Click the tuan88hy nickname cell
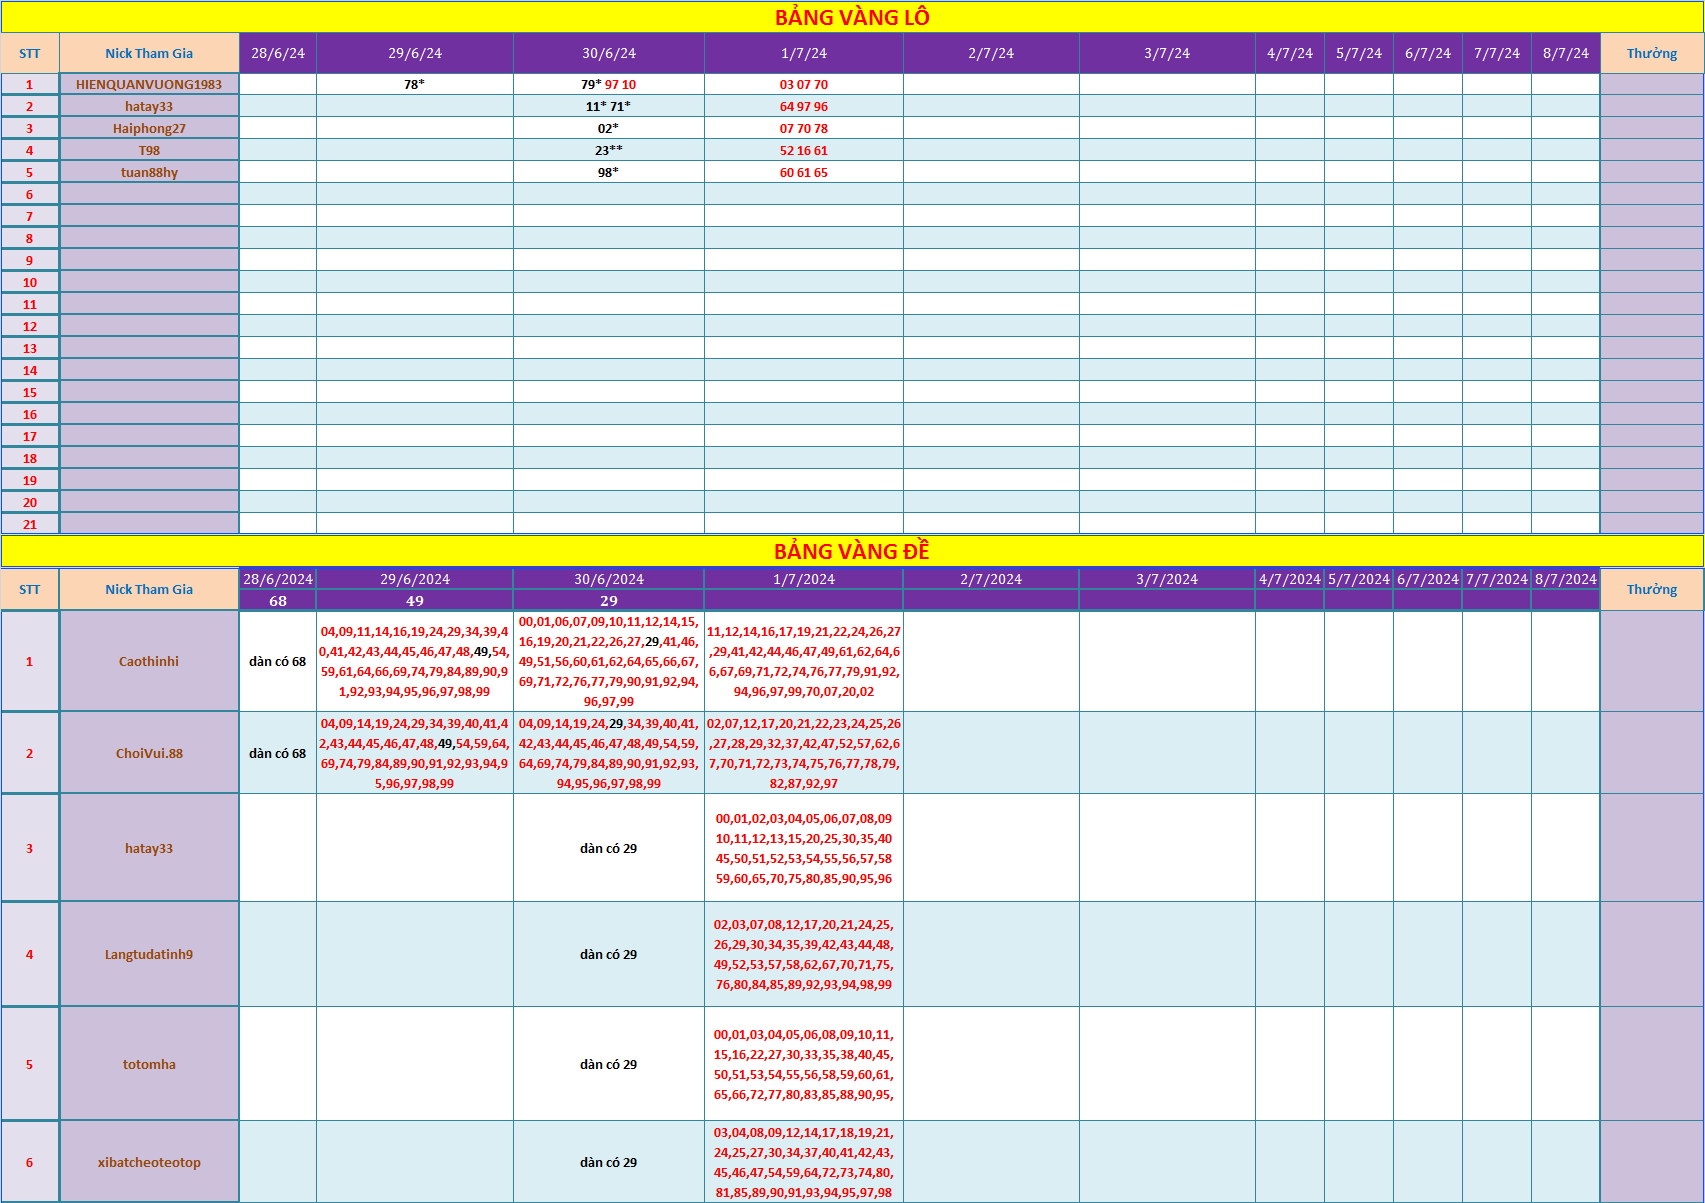Screen dimensions: 1705x1203 pyautogui.click(x=149, y=172)
